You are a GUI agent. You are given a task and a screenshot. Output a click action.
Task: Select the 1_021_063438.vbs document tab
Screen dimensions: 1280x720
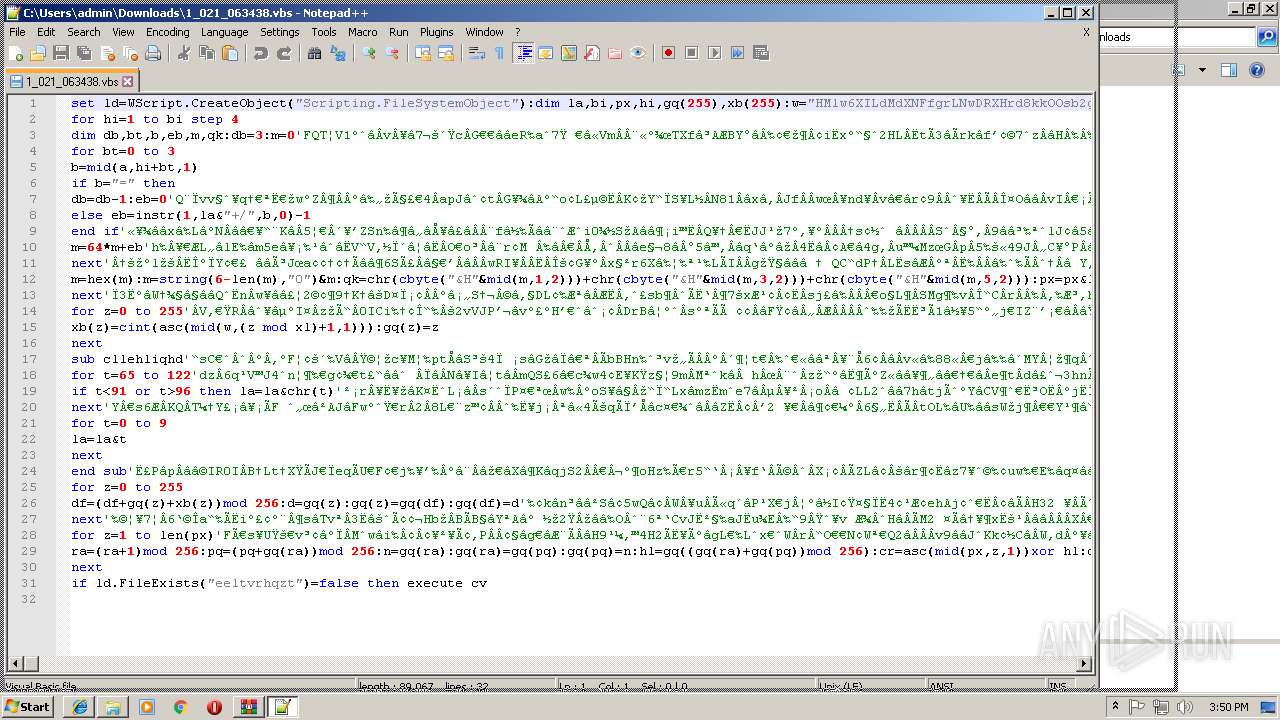(x=71, y=81)
